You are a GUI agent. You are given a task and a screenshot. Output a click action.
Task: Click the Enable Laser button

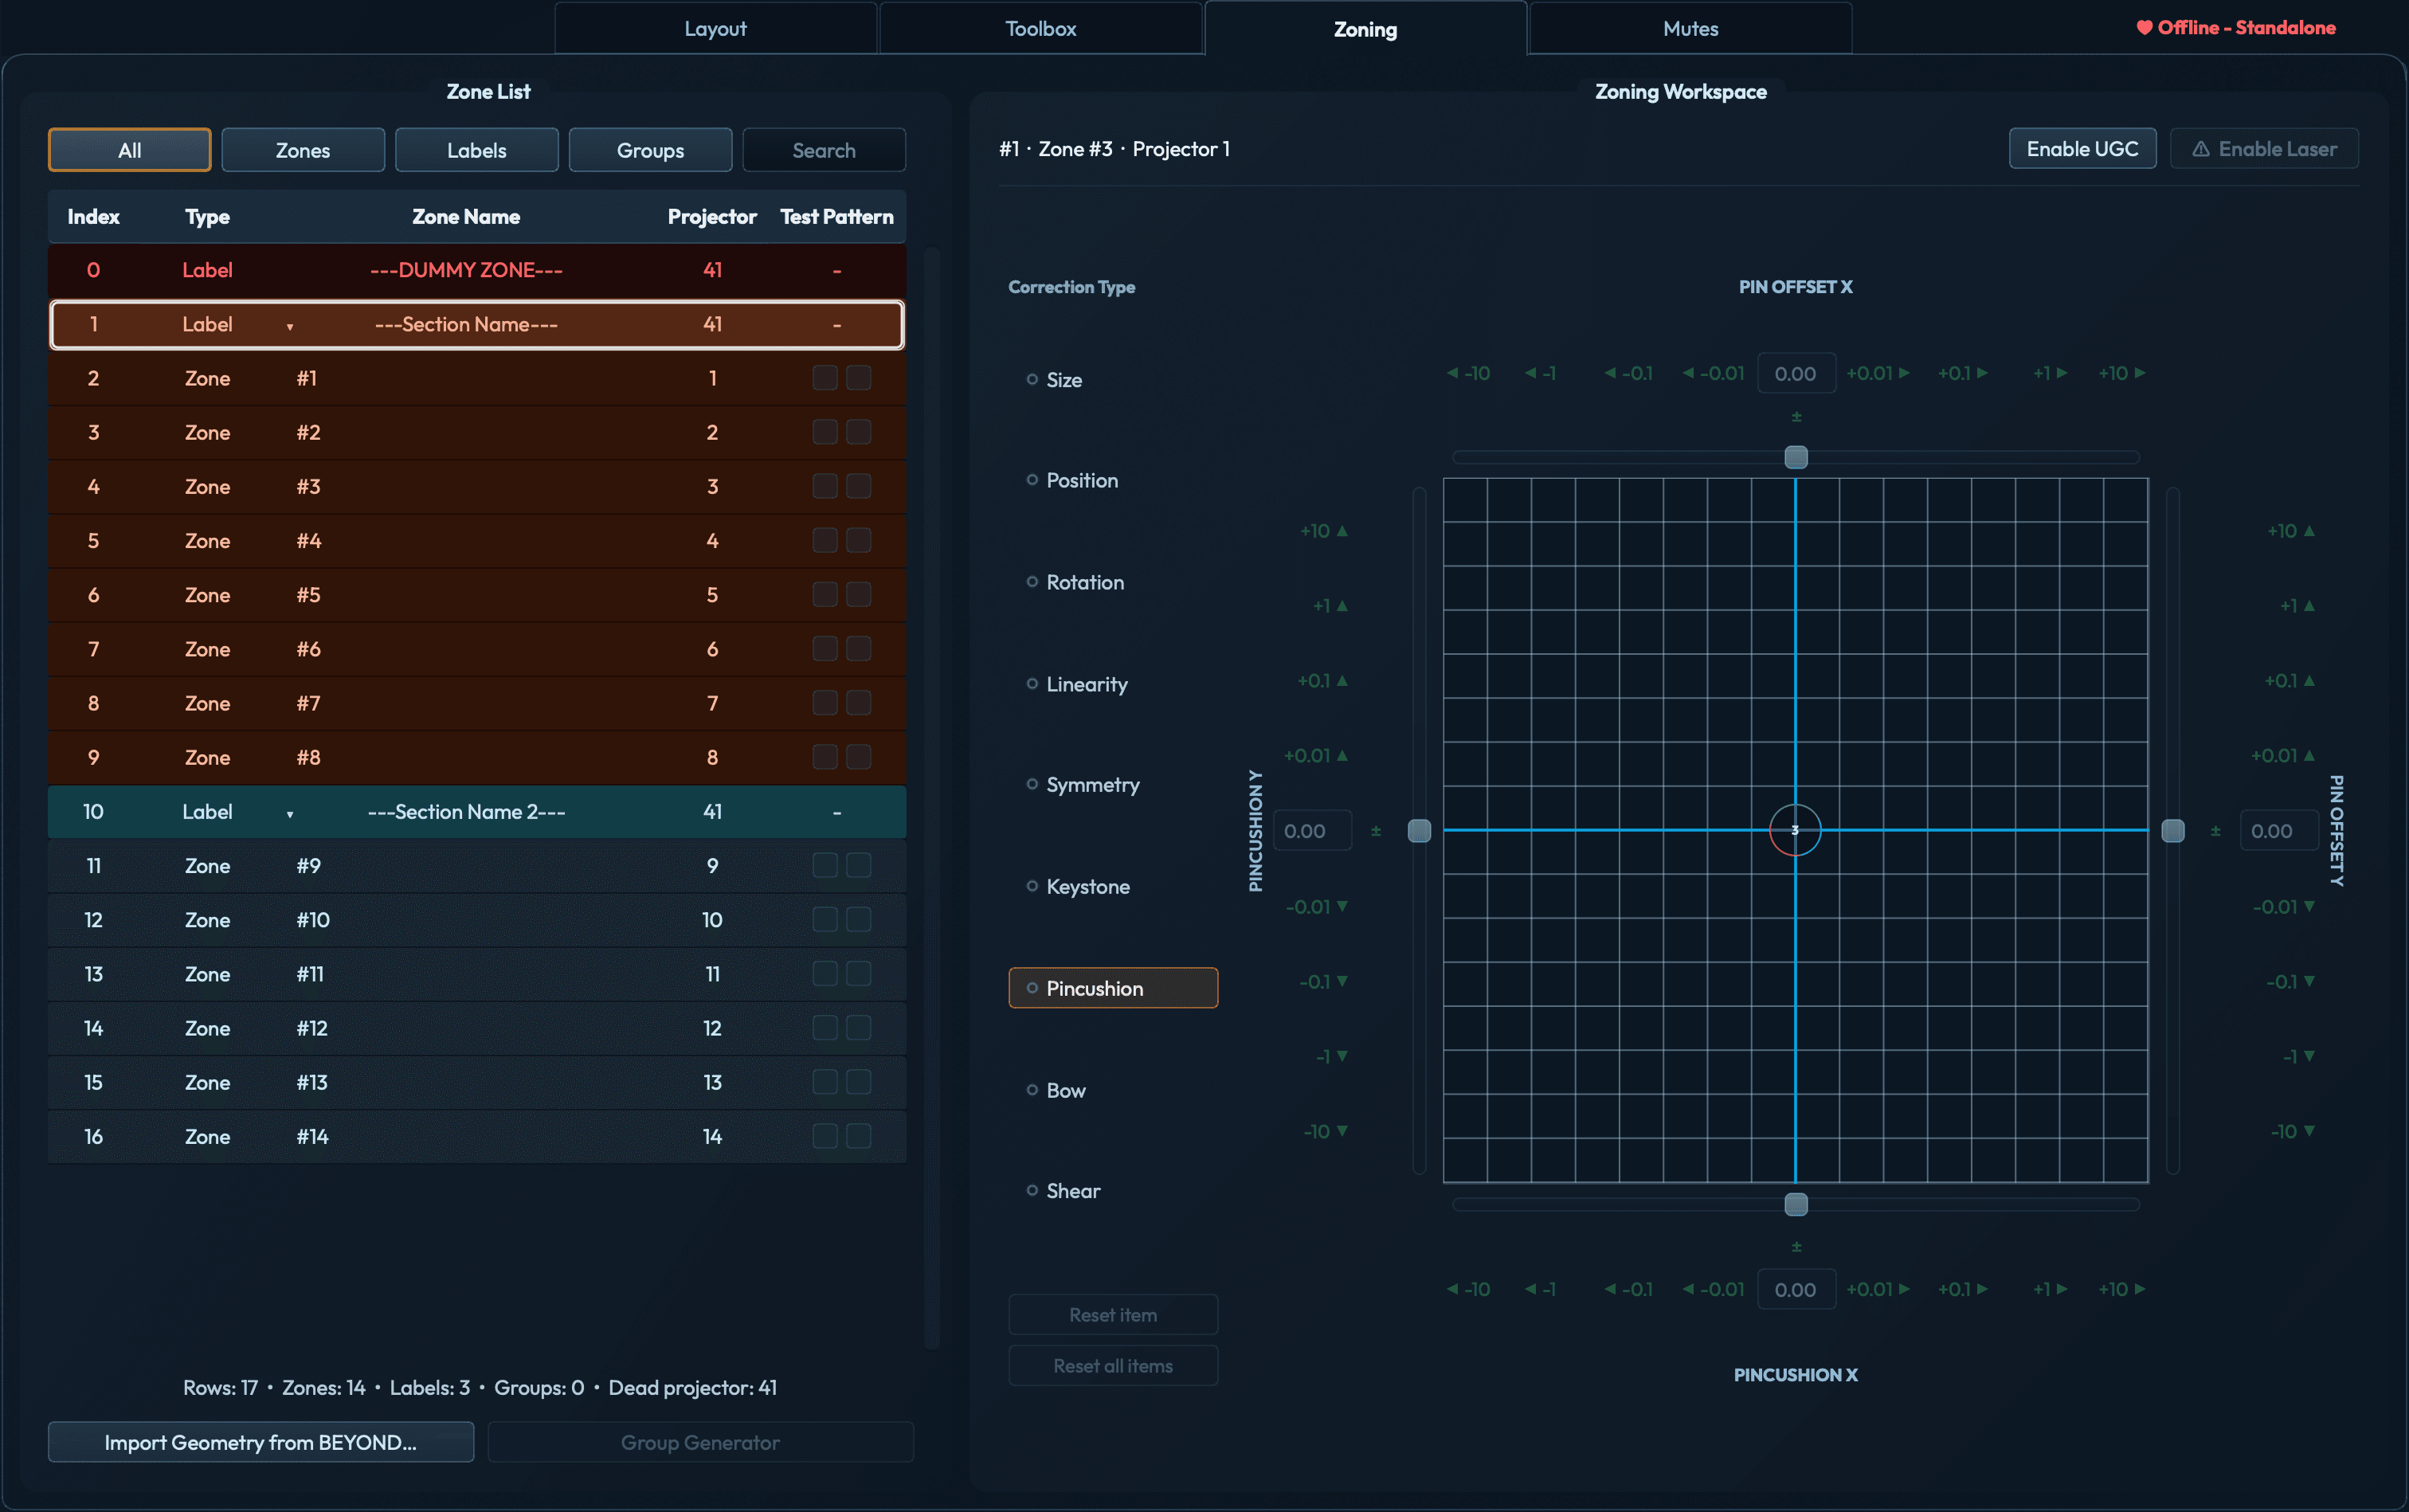point(2264,149)
